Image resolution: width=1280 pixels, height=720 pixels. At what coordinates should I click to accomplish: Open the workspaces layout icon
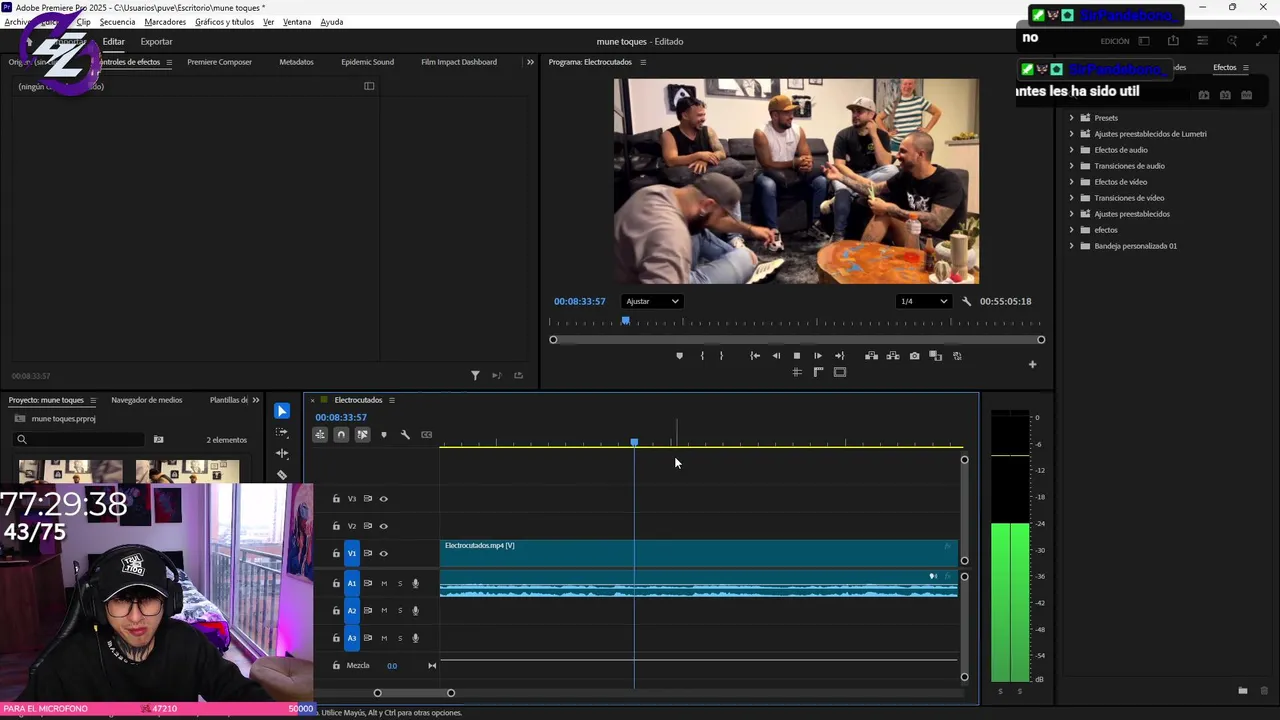[1144, 41]
